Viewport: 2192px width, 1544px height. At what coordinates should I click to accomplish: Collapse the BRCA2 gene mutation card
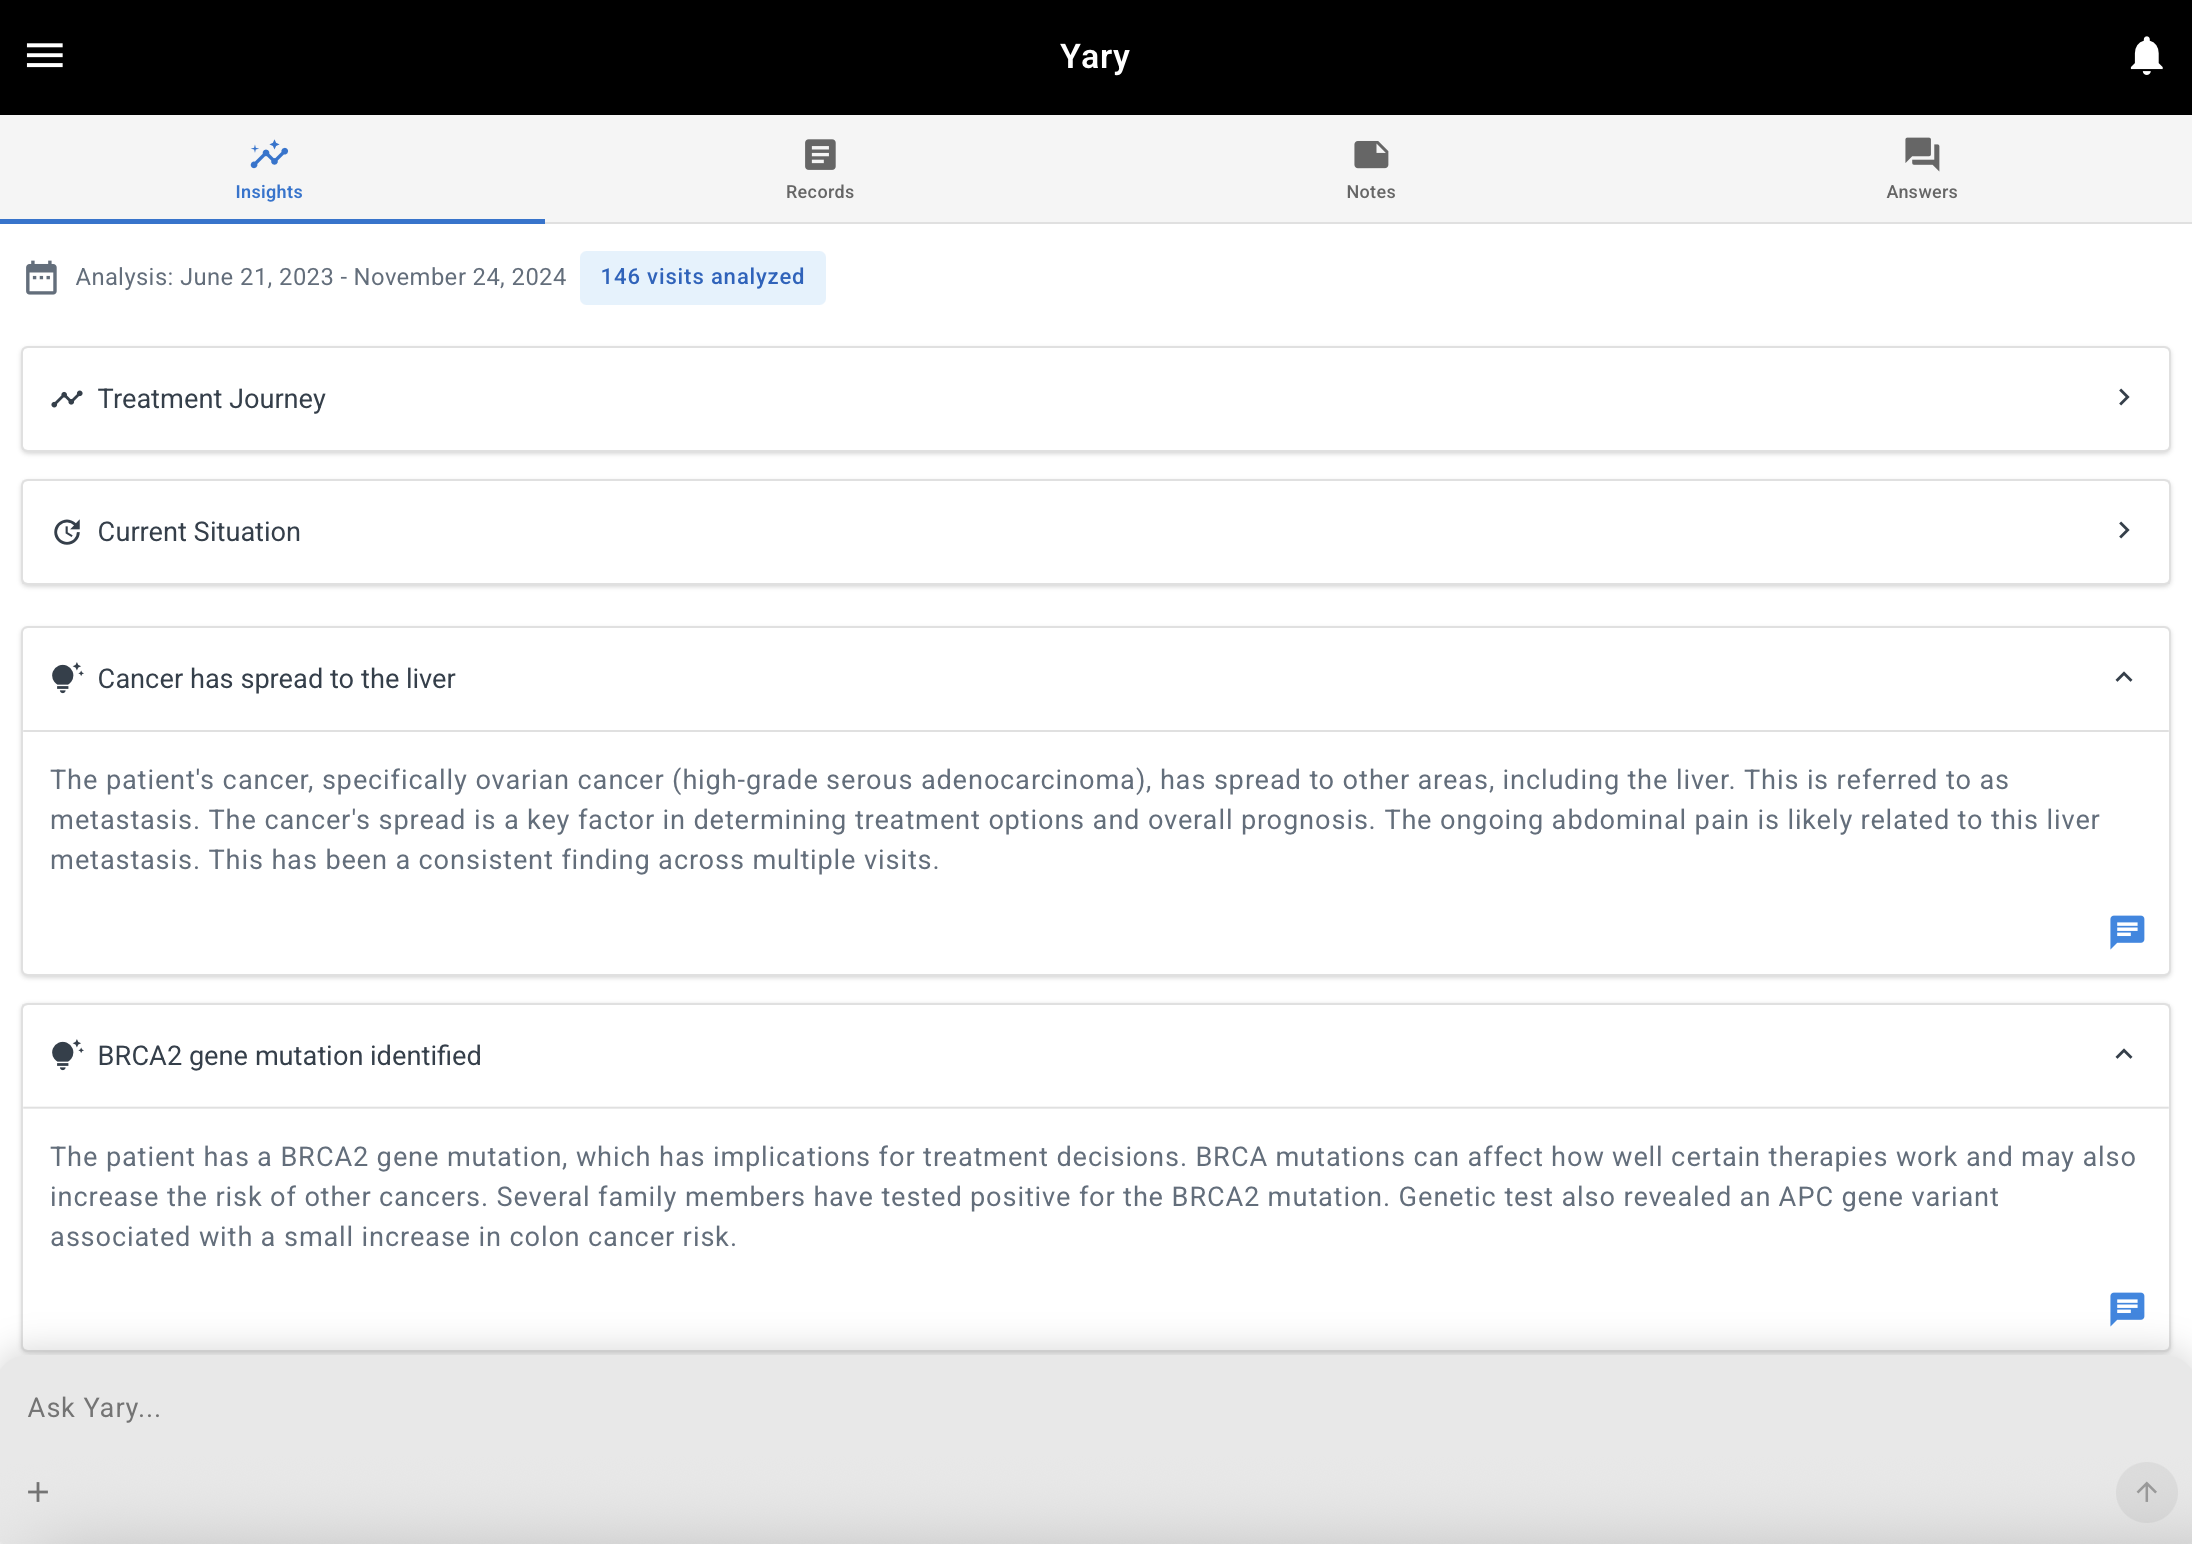click(x=2124, y=1055)
